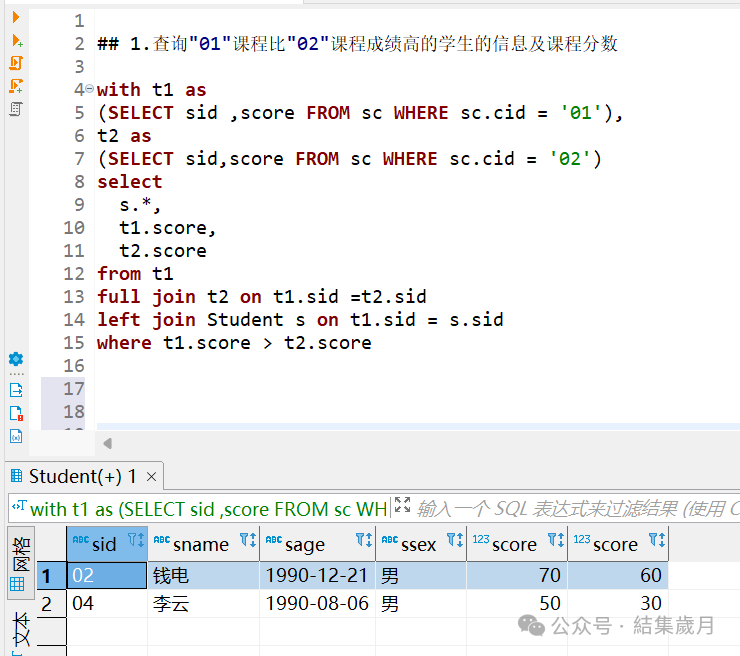Click the score cell showing 50
This screenshot has height=656, width=740.
point(517,603)
